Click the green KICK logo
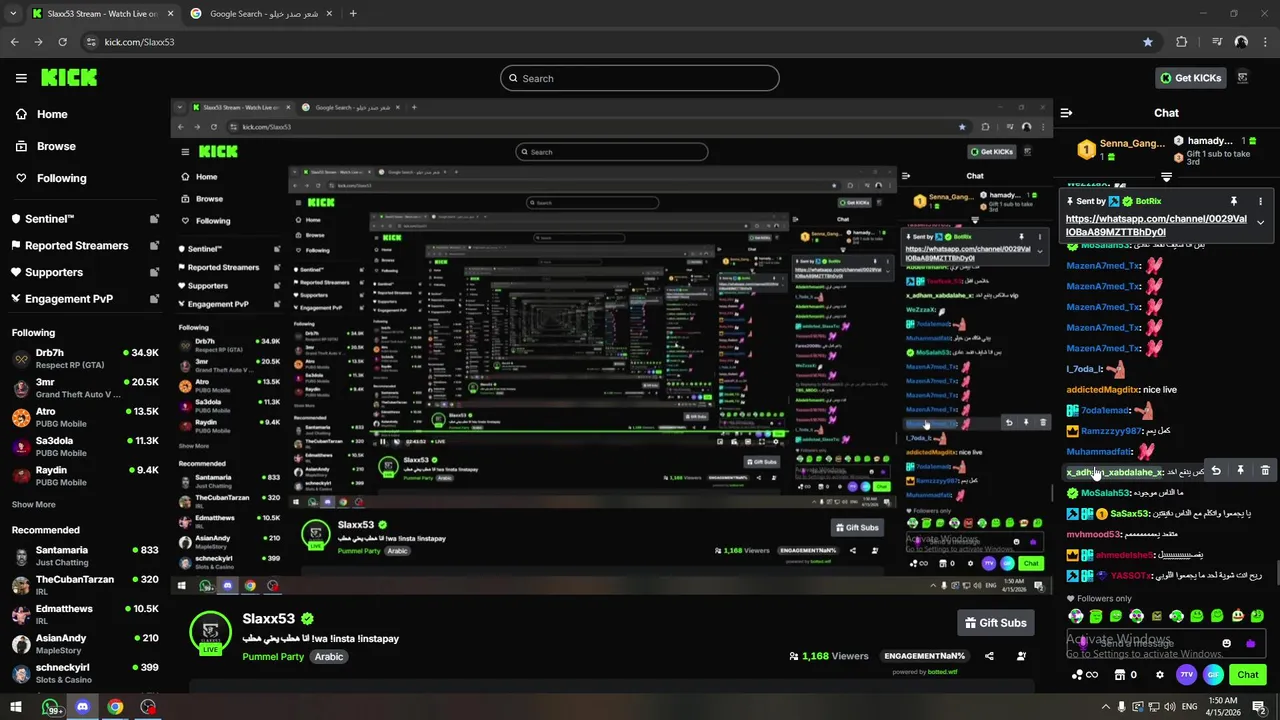 pos(69,77)
